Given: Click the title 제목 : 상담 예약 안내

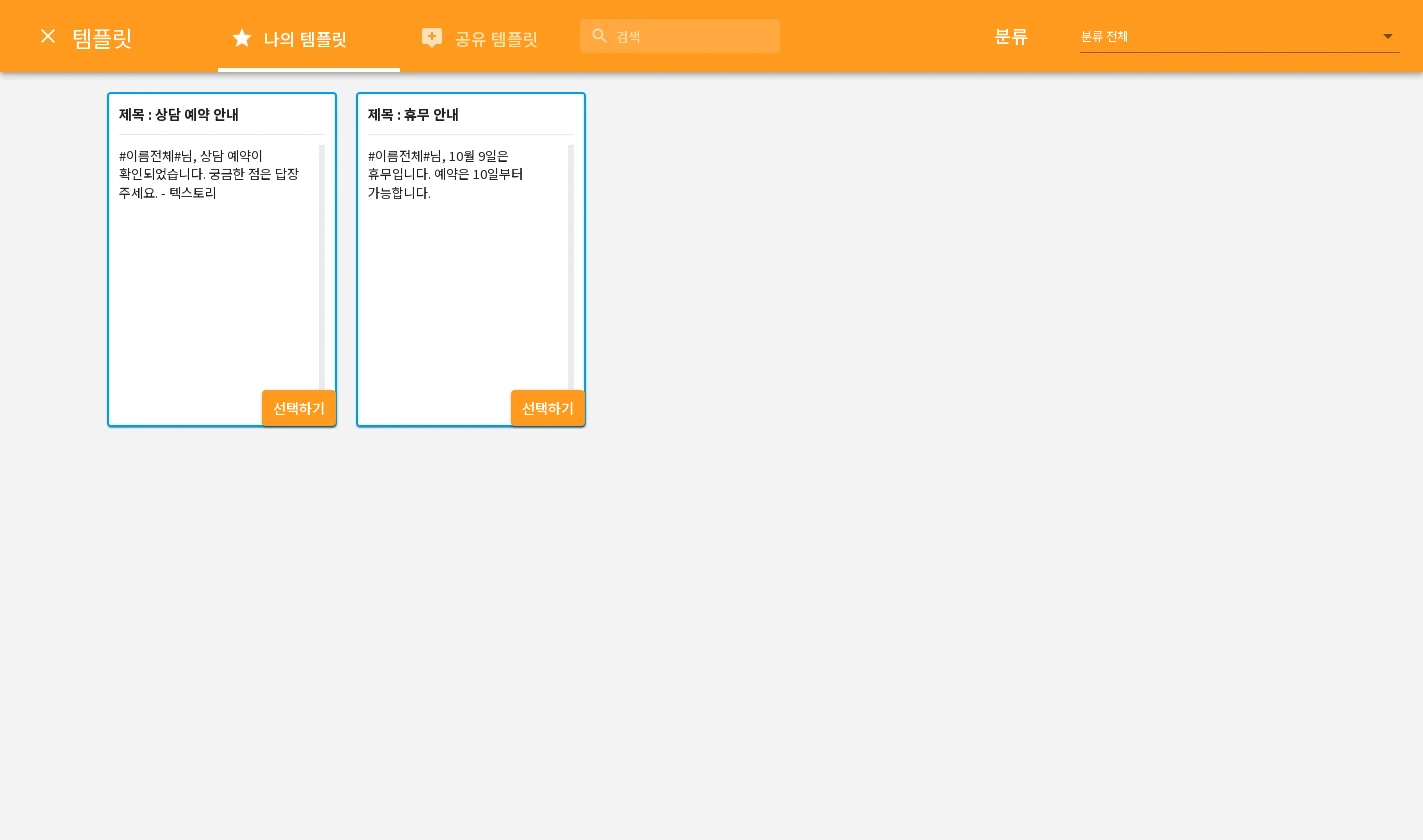Looking at the screenshot, I should (x=179, y=115).
